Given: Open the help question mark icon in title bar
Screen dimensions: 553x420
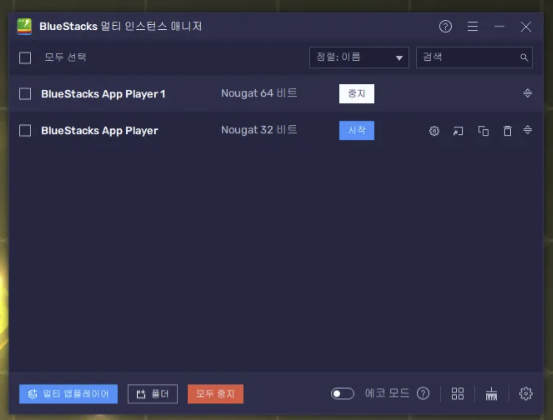Looking at the screenshot, I should [x=445, y=26].
